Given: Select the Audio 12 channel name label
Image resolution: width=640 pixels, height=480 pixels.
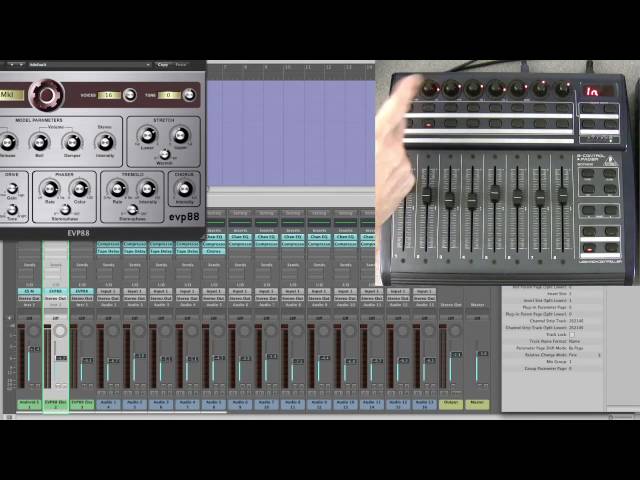Looking at the screenshot, I should (x=398, y=404).
